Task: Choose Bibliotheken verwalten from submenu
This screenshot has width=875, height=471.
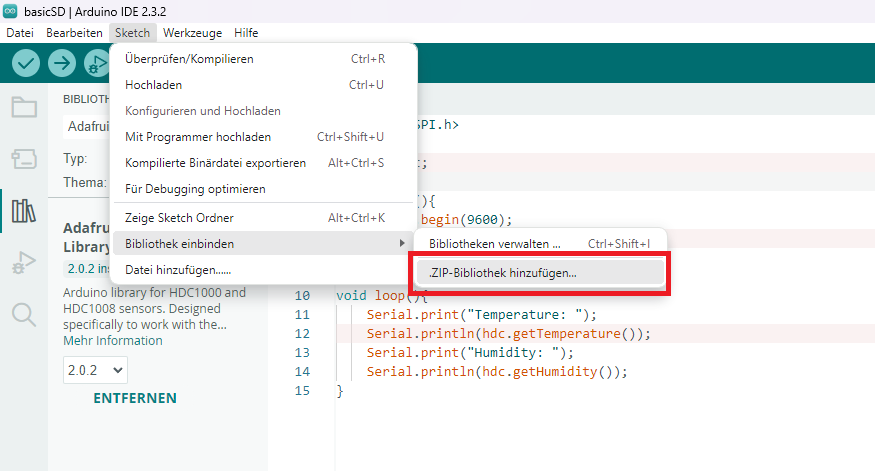Action: coord(494,243)
